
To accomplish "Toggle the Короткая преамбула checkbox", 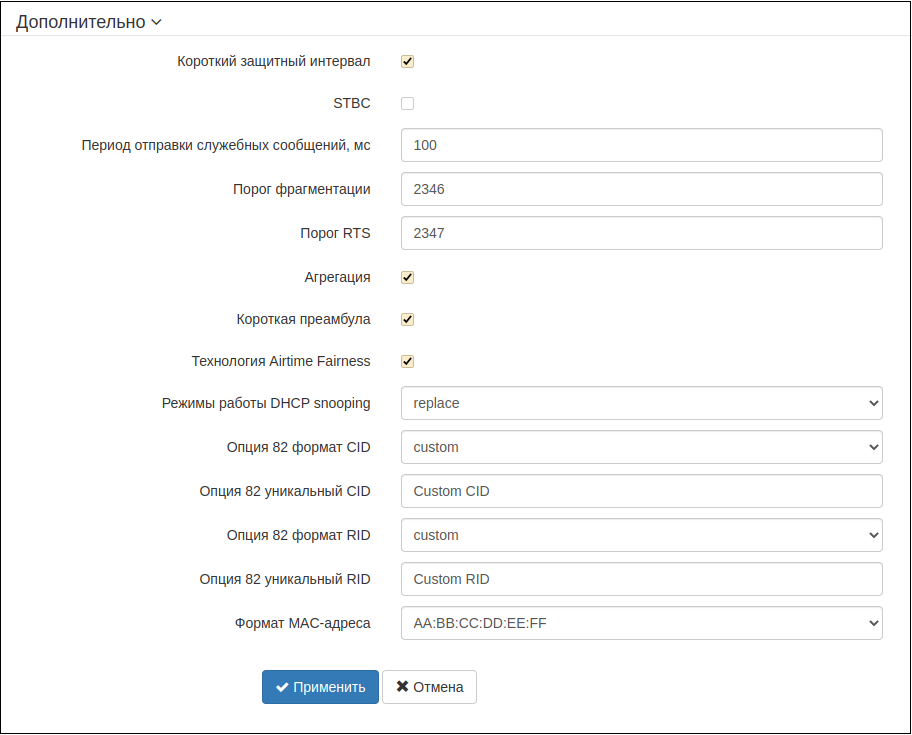I will 408,320.
